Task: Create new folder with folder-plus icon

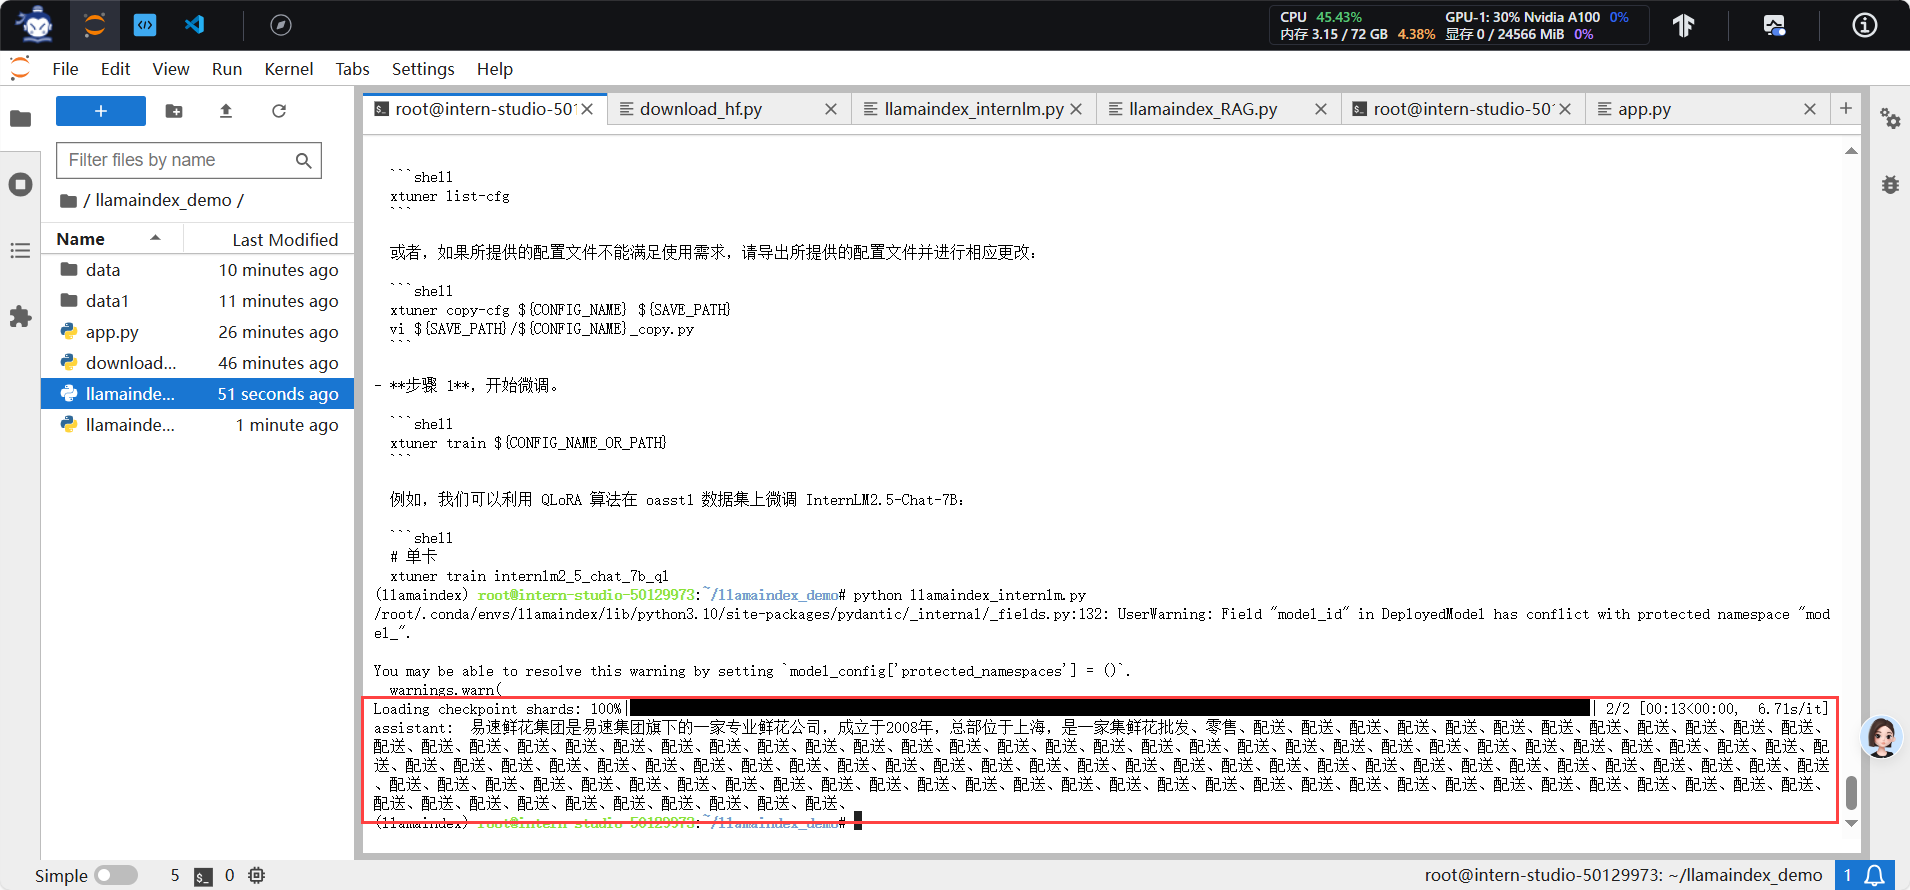Action: [174, 111]
